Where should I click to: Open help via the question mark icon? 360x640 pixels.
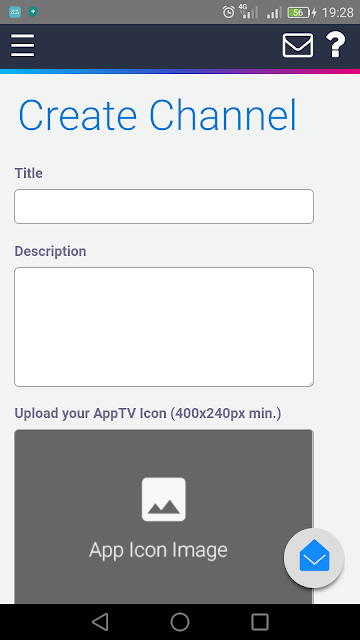point(336,45)
